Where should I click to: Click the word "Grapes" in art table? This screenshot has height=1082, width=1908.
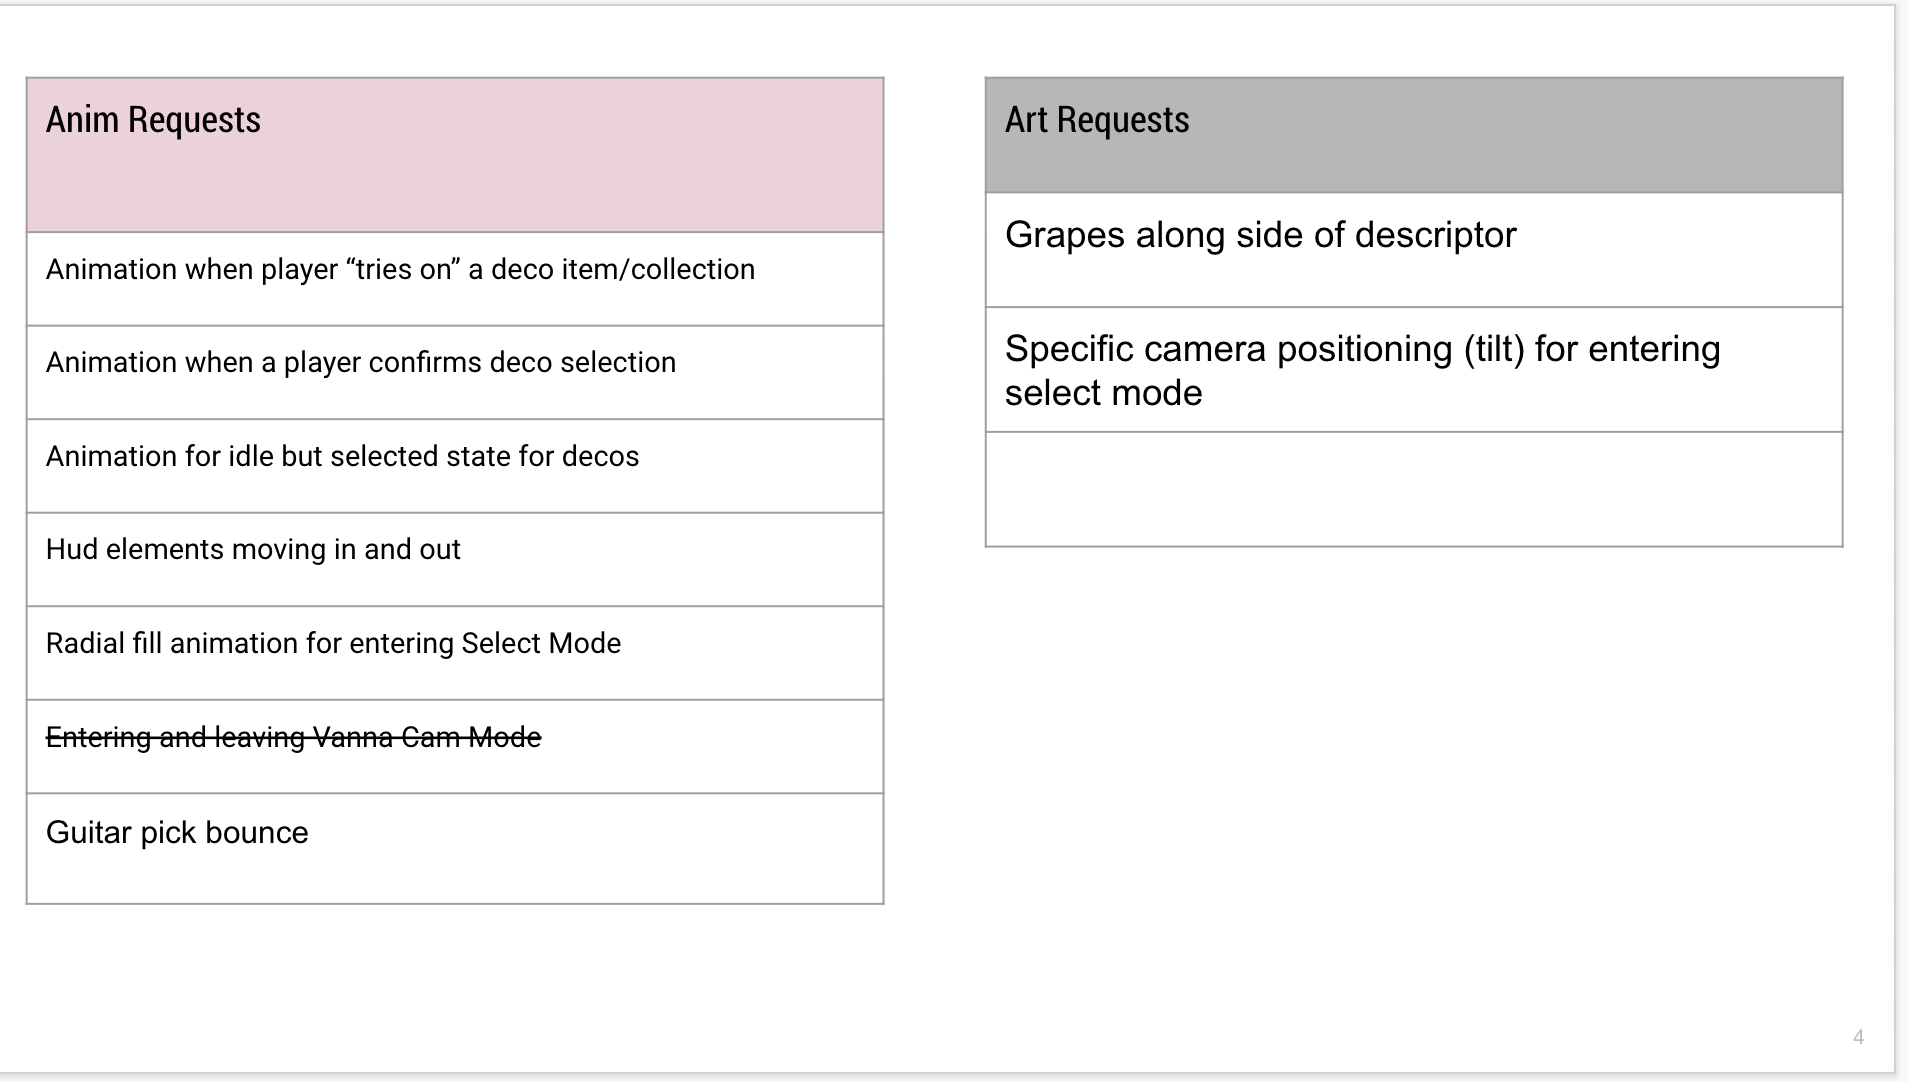coord(1064,236)
